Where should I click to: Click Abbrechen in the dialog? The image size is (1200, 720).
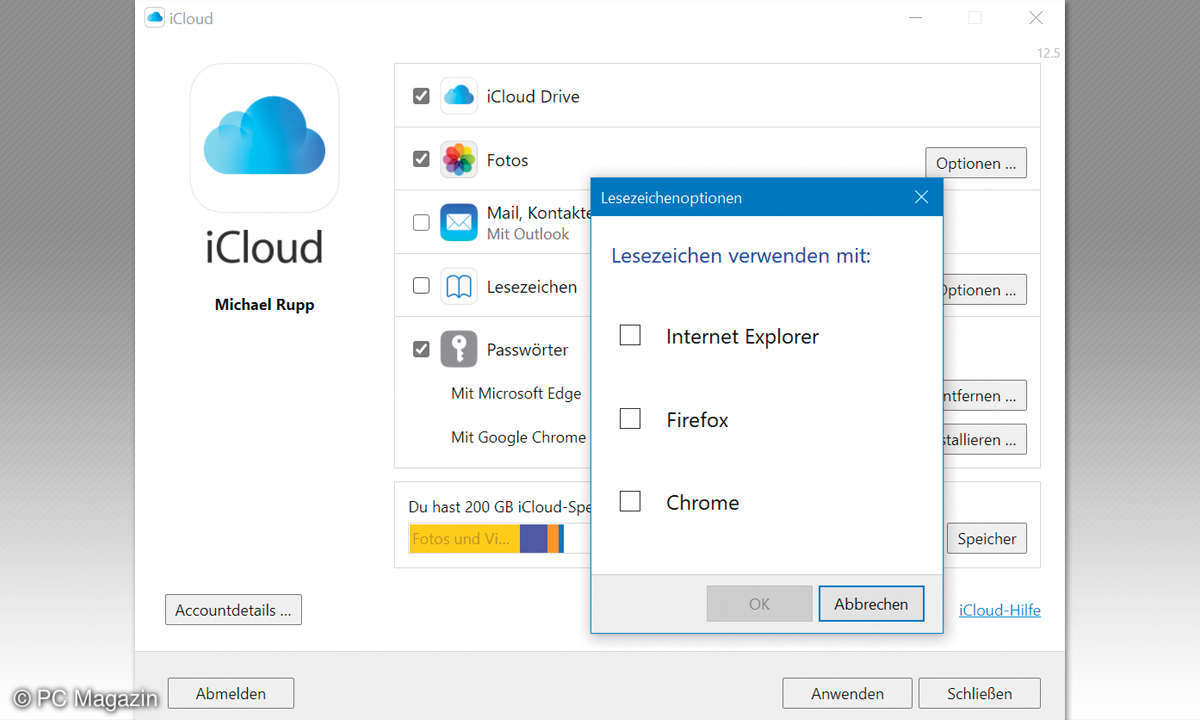pos(871,604)
